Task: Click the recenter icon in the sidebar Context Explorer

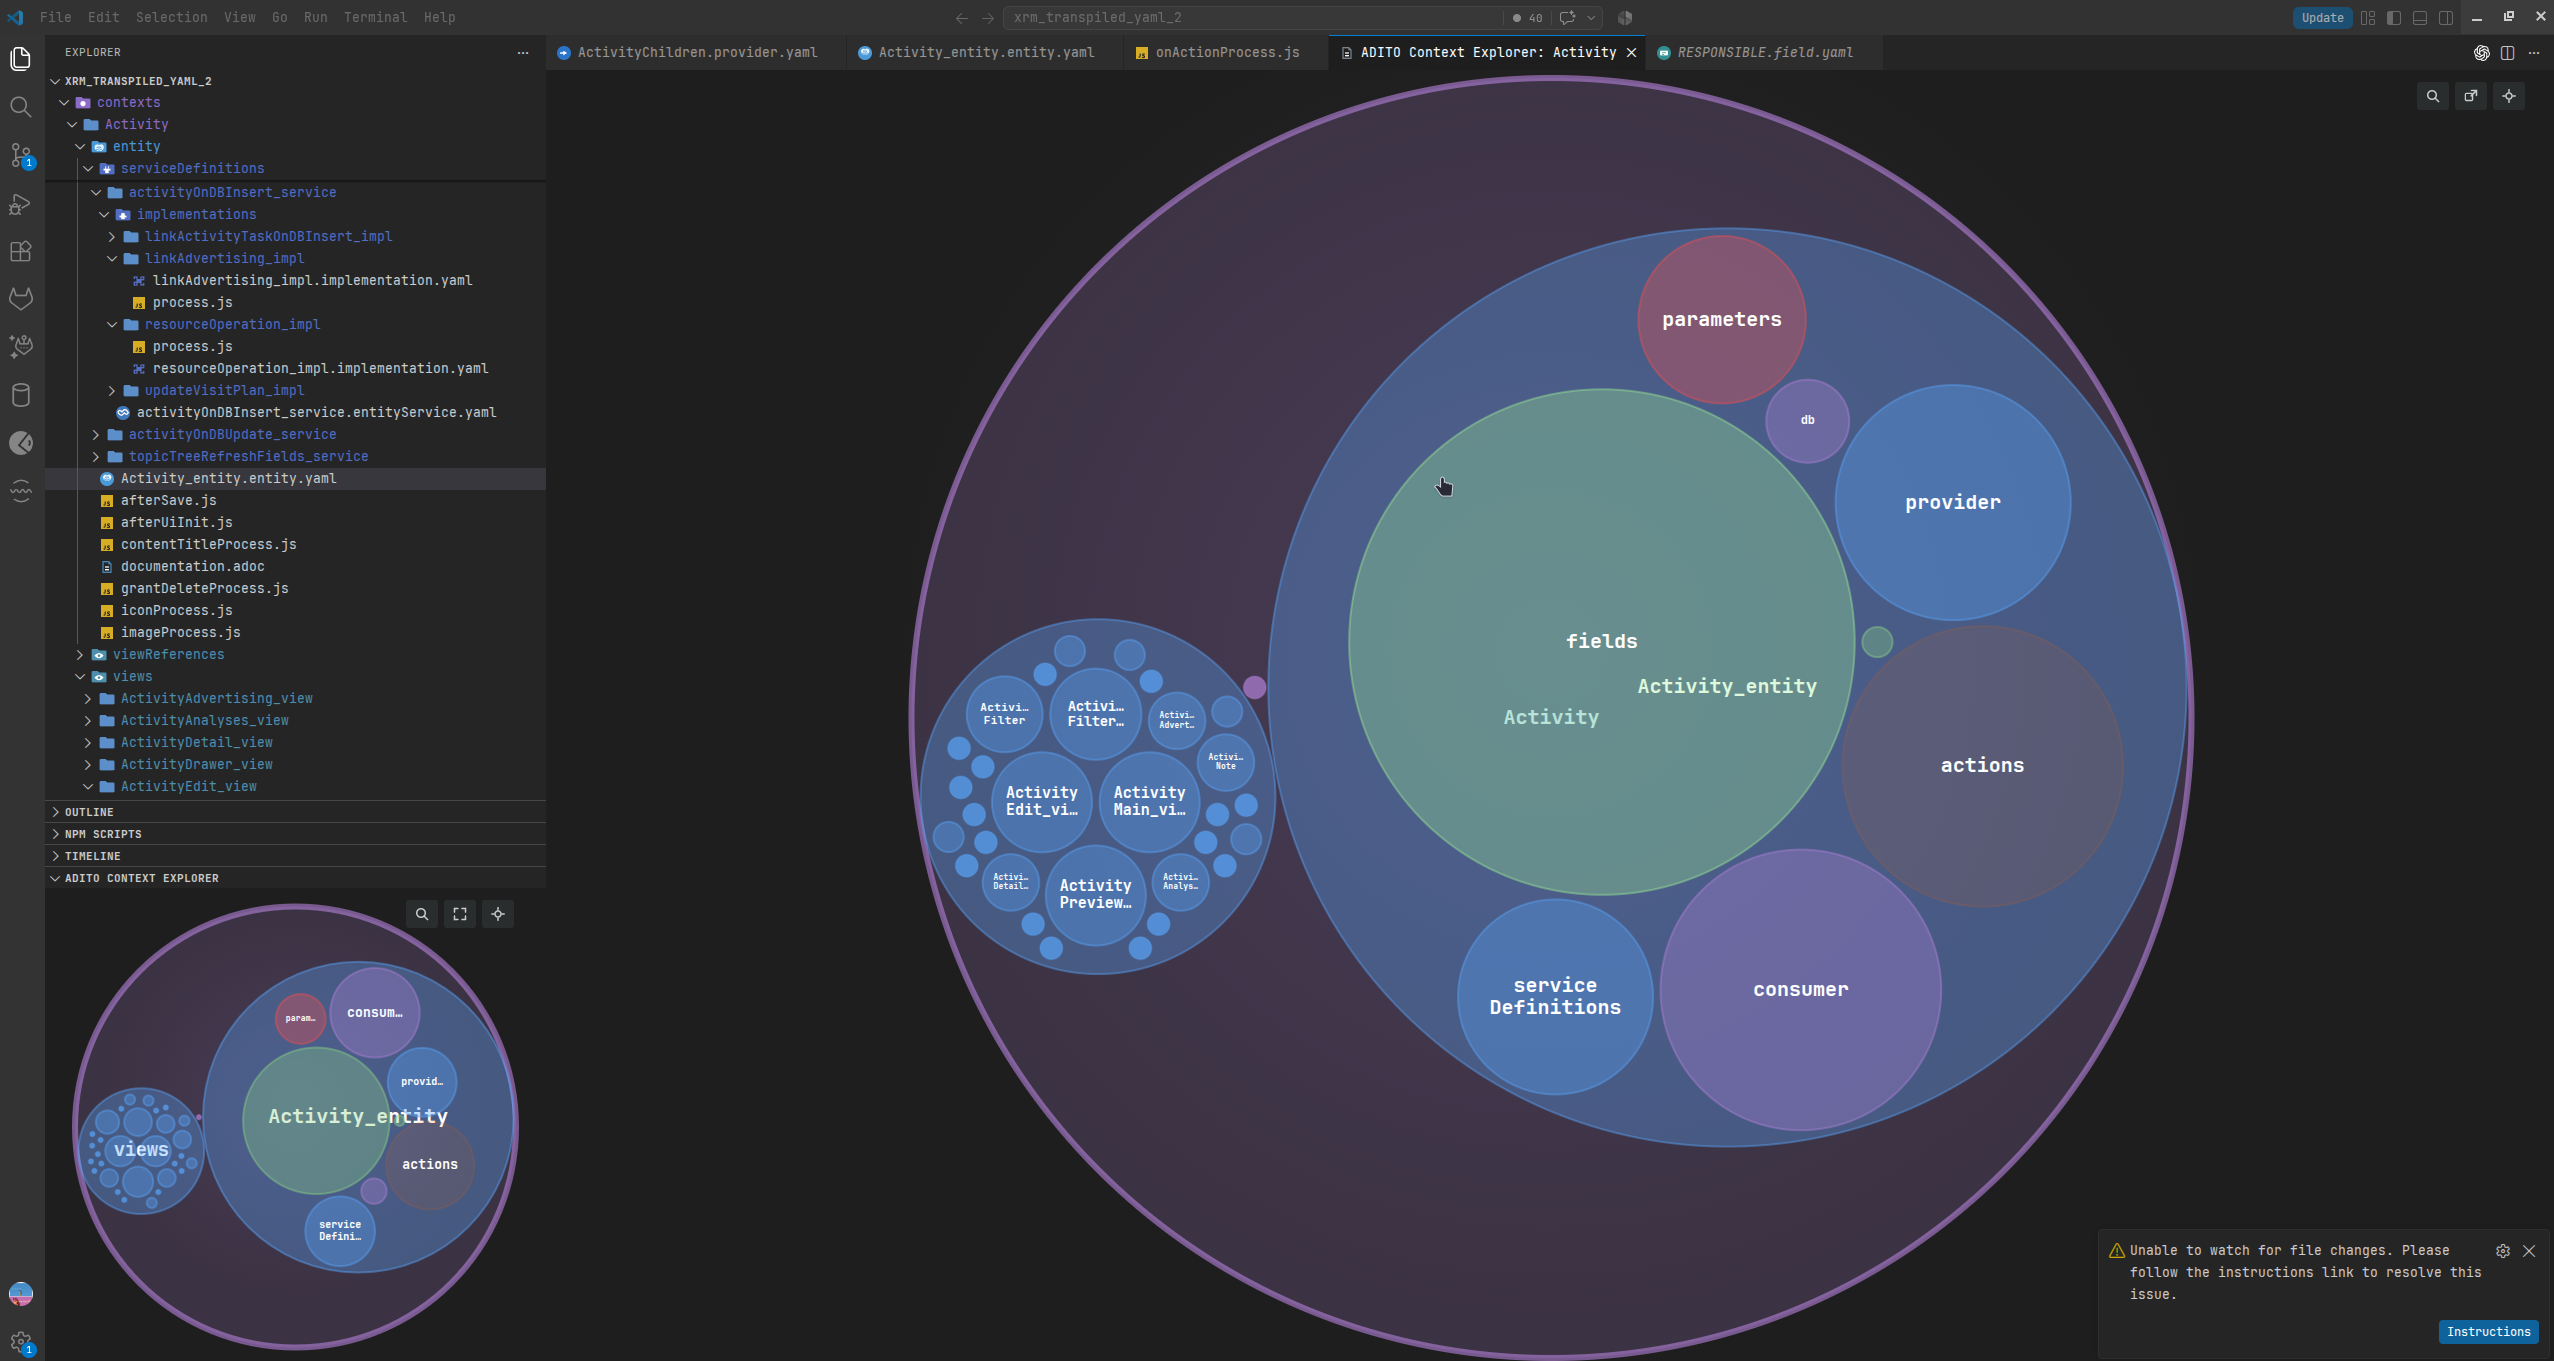Action: (x=498, y=914)
